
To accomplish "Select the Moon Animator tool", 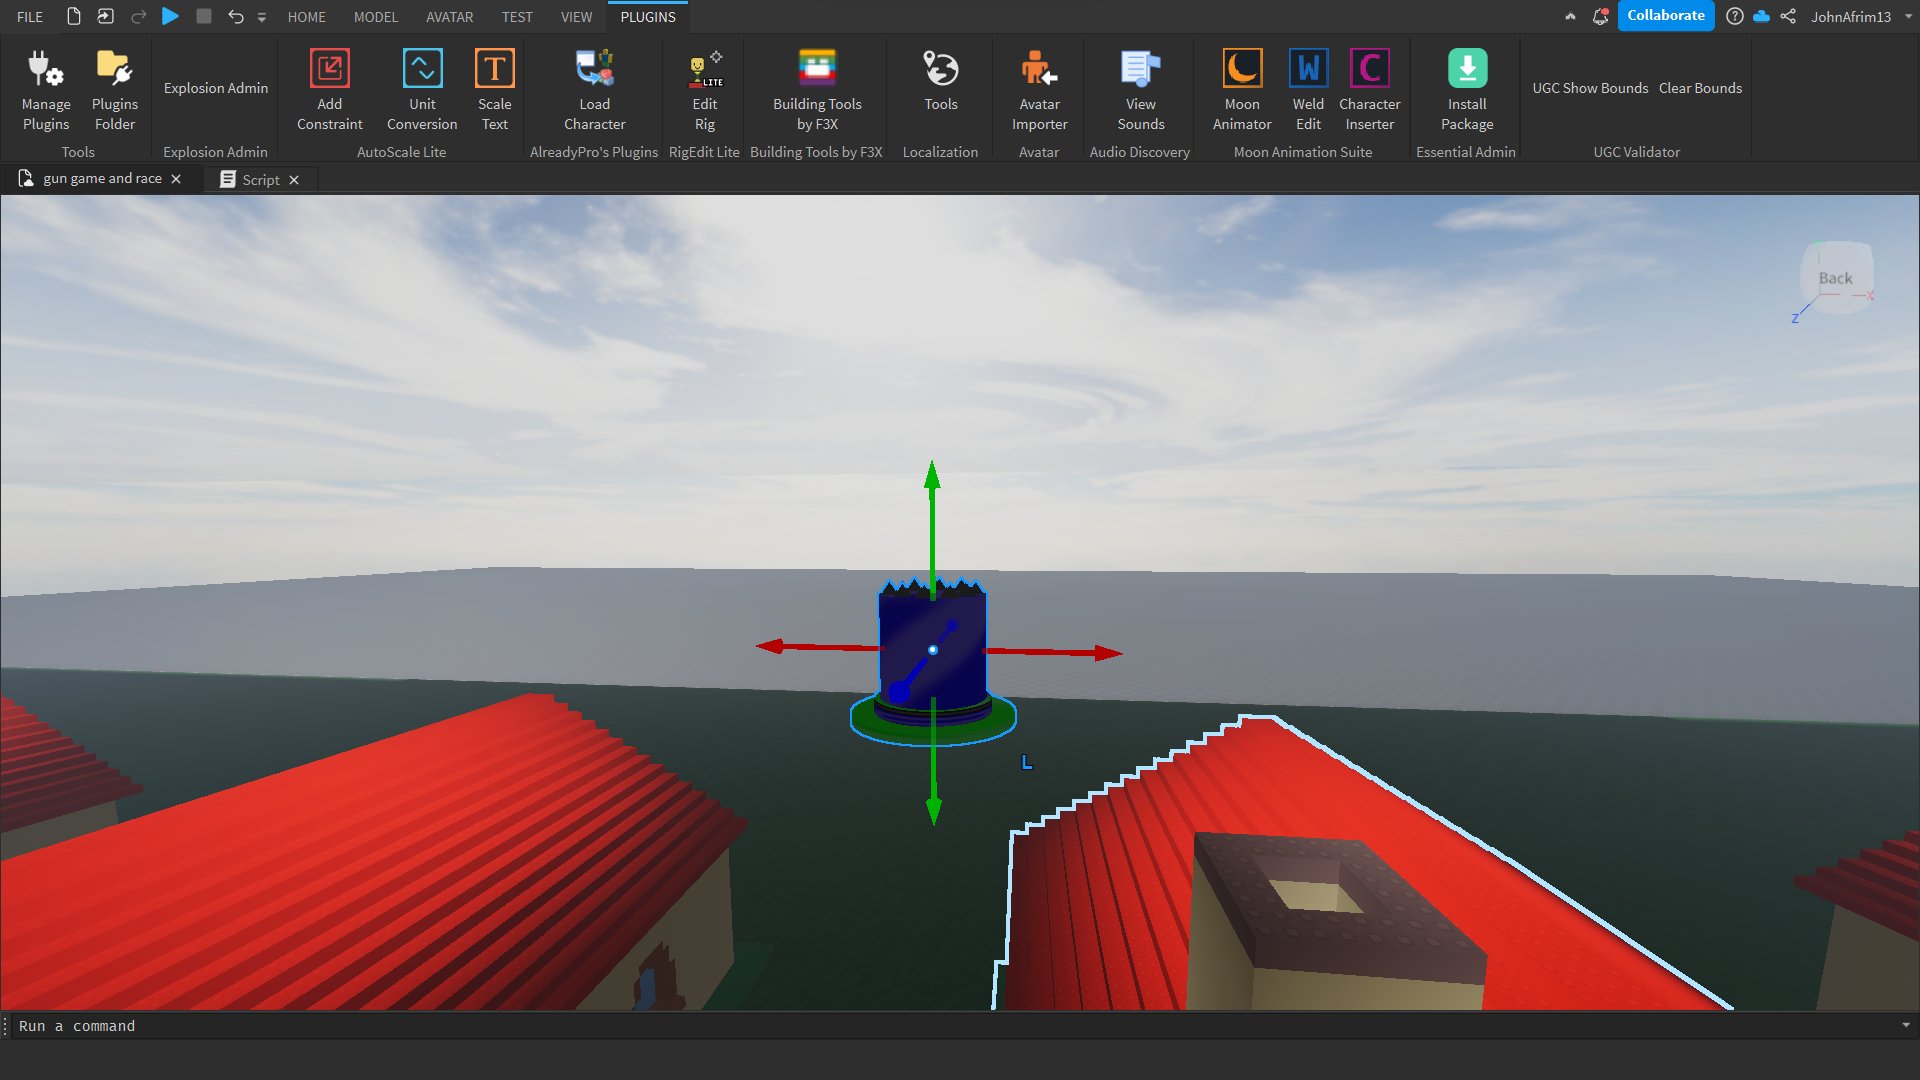I will point(1242,88).
